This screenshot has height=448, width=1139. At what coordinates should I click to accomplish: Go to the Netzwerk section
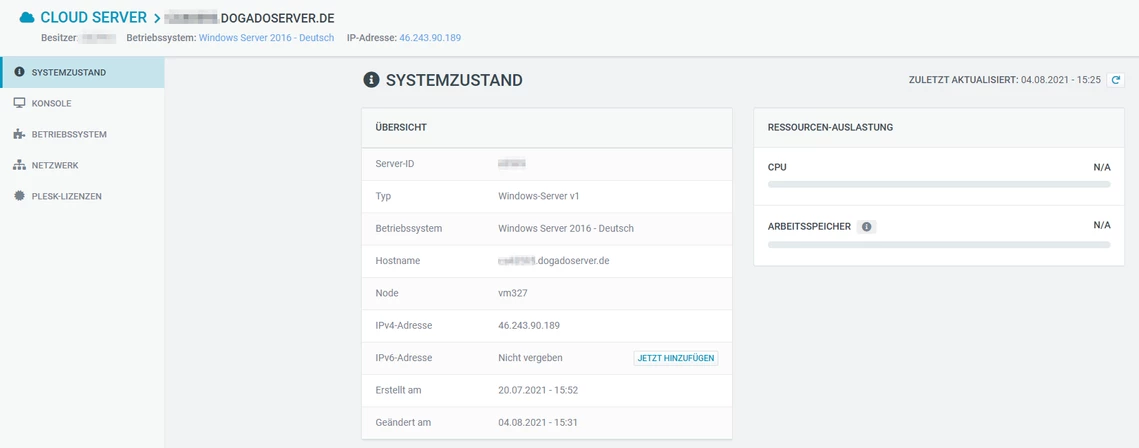[55, 165]
